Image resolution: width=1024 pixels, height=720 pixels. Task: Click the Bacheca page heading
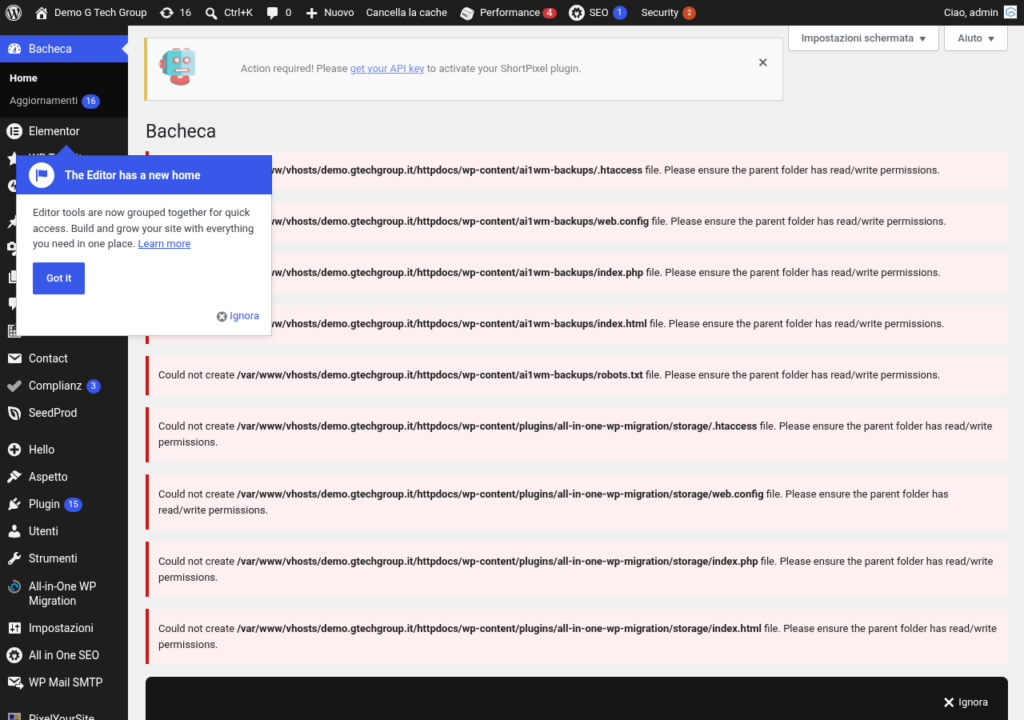[181, 131]
